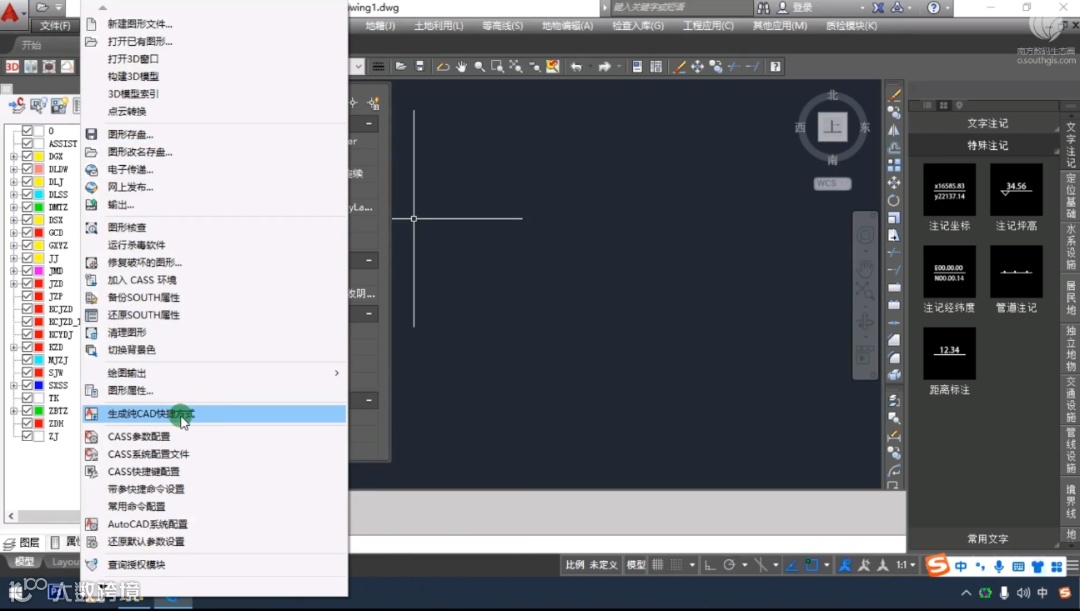Toggle the SXSS layer checkbox
The image size is (1080, 611).
click(27, 385)
